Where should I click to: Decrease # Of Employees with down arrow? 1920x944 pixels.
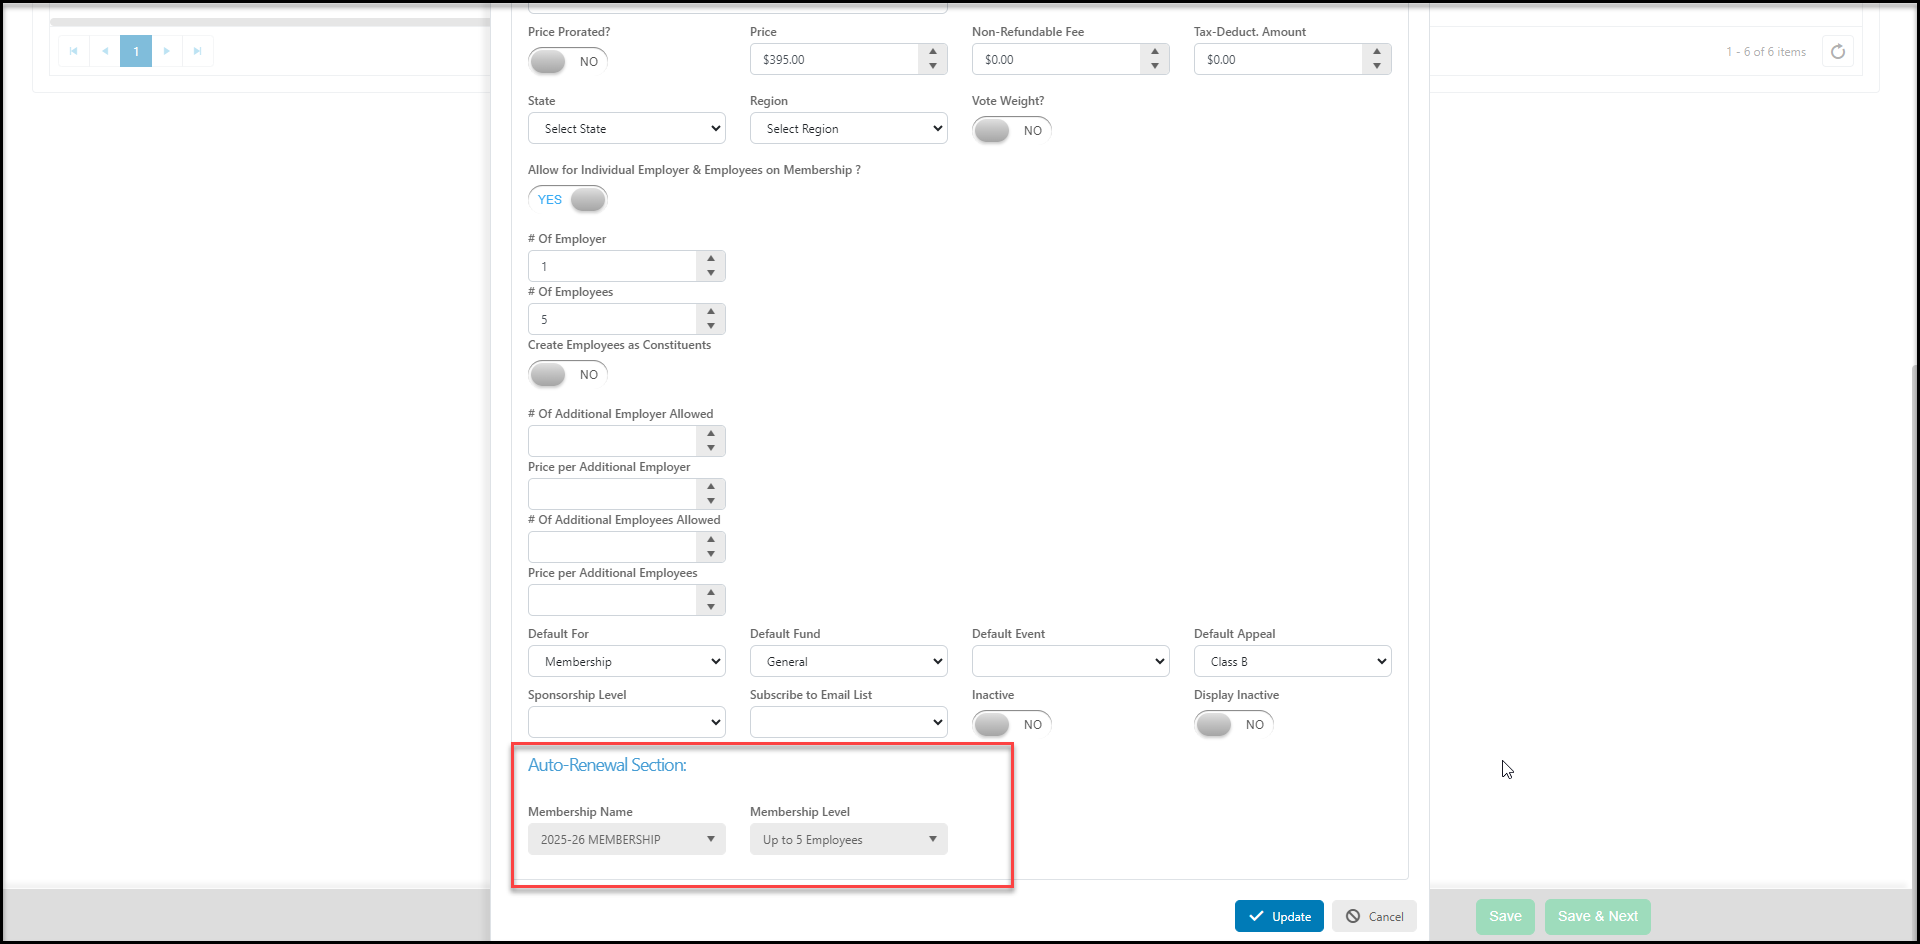711,326
